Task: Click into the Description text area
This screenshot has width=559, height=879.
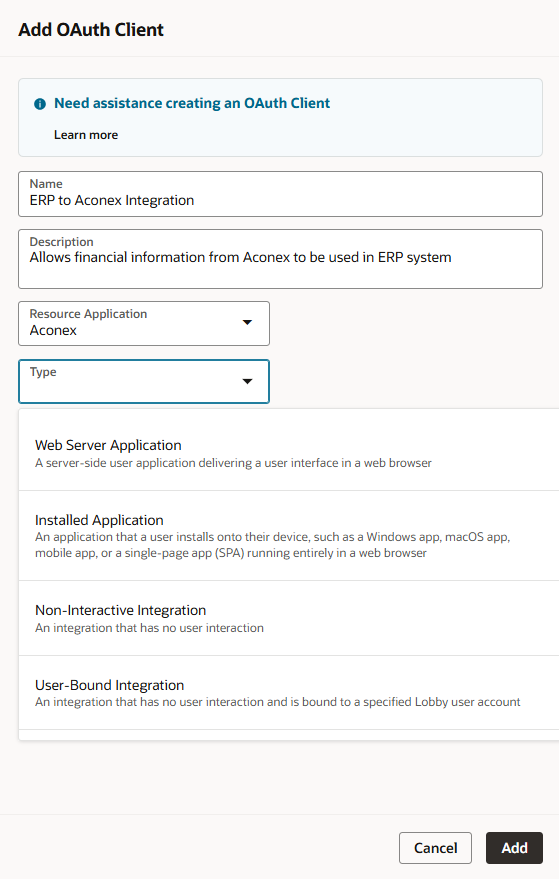Action: 280,259
